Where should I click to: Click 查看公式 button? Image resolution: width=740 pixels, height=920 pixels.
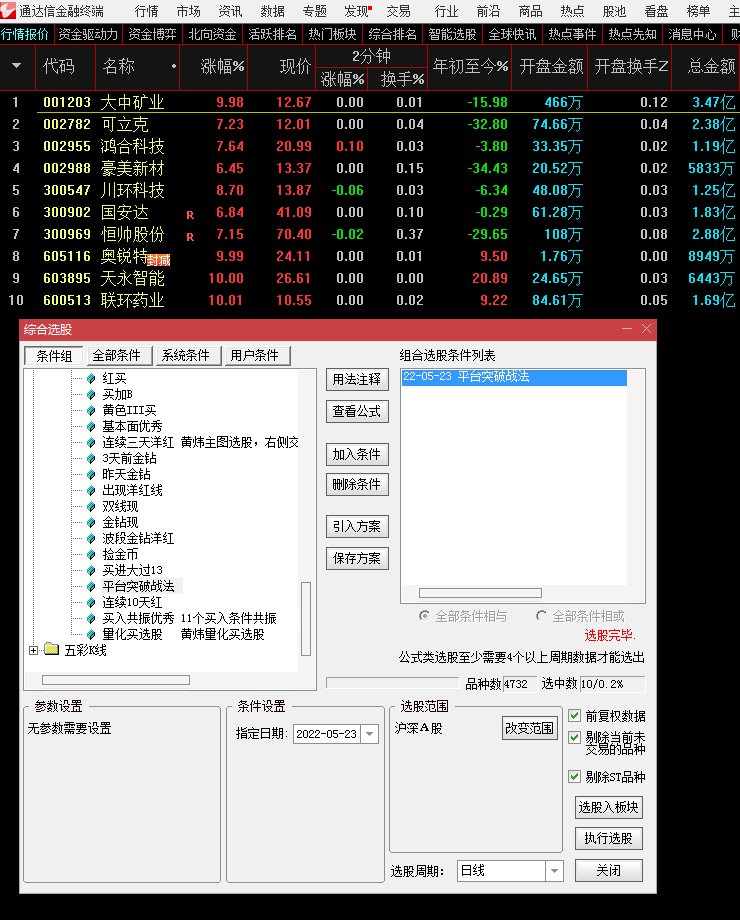(x=357, y=411)
